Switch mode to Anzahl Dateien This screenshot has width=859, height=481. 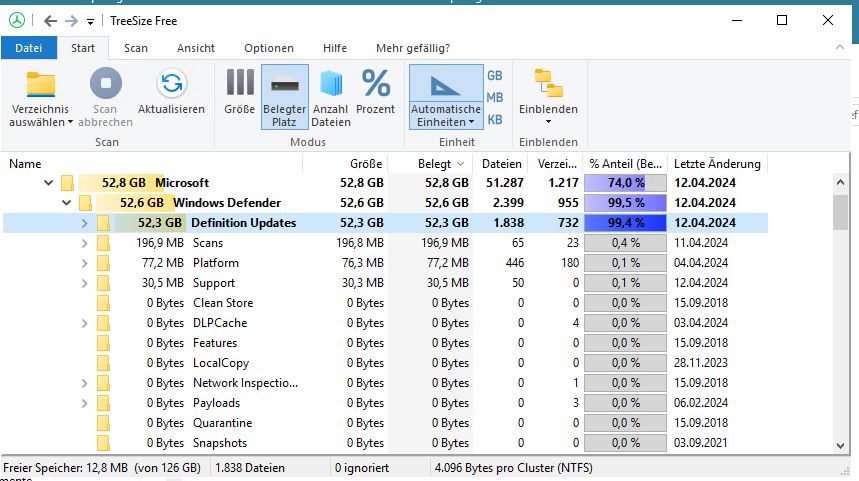[x=331, y=99]
